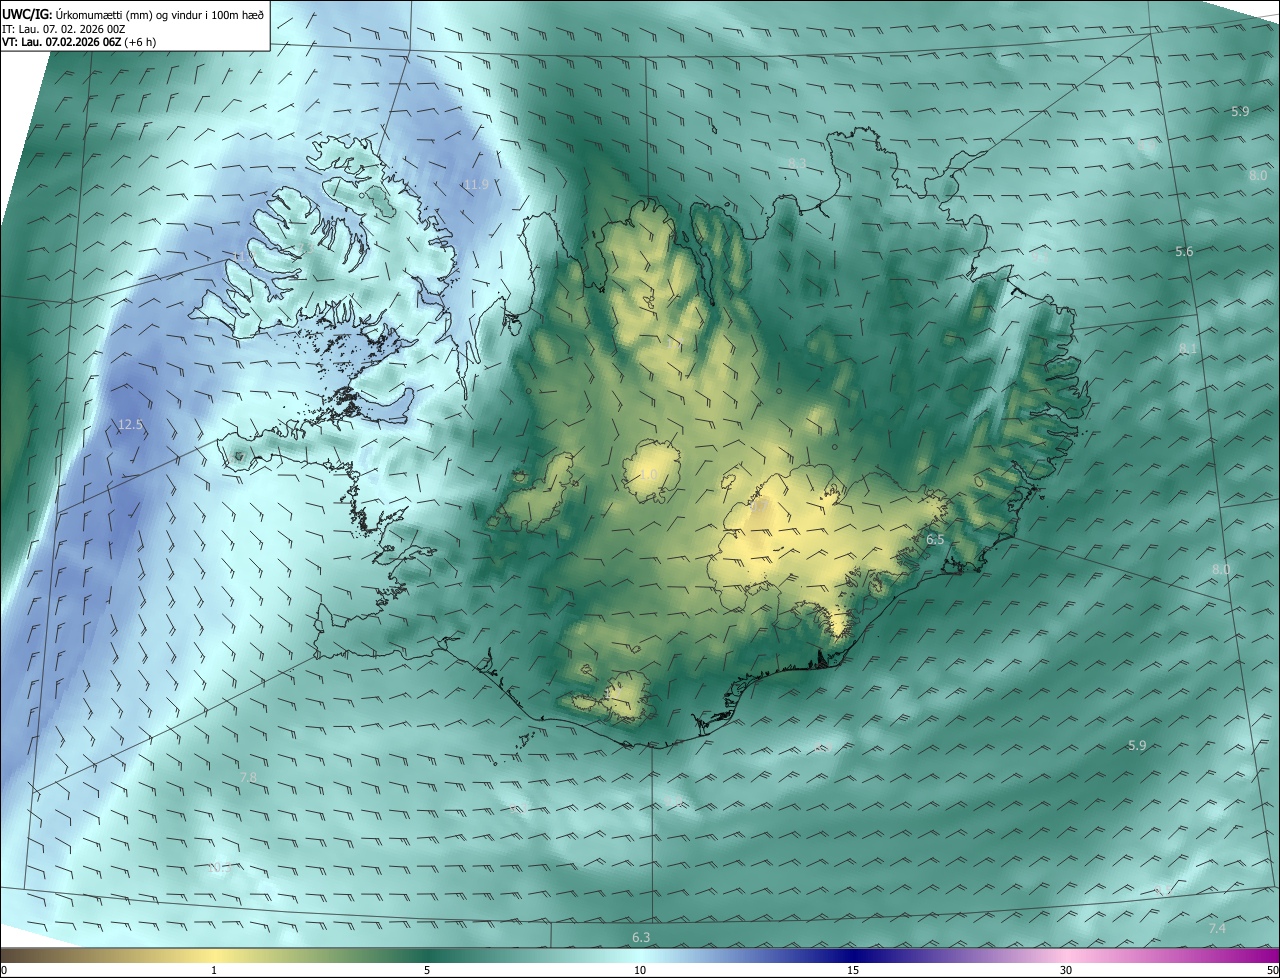
Task: Click the colorbar tick label 30
Action: [x=1066, y=970]
